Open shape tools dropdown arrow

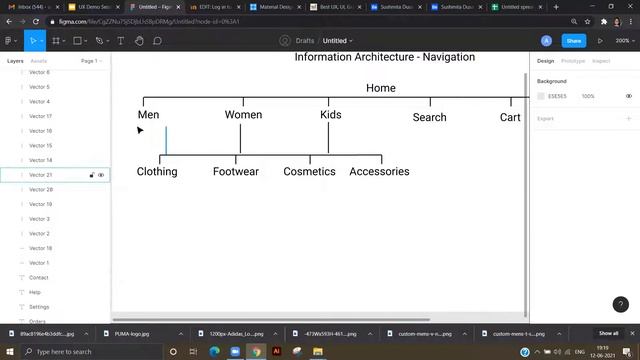[86, 41]
